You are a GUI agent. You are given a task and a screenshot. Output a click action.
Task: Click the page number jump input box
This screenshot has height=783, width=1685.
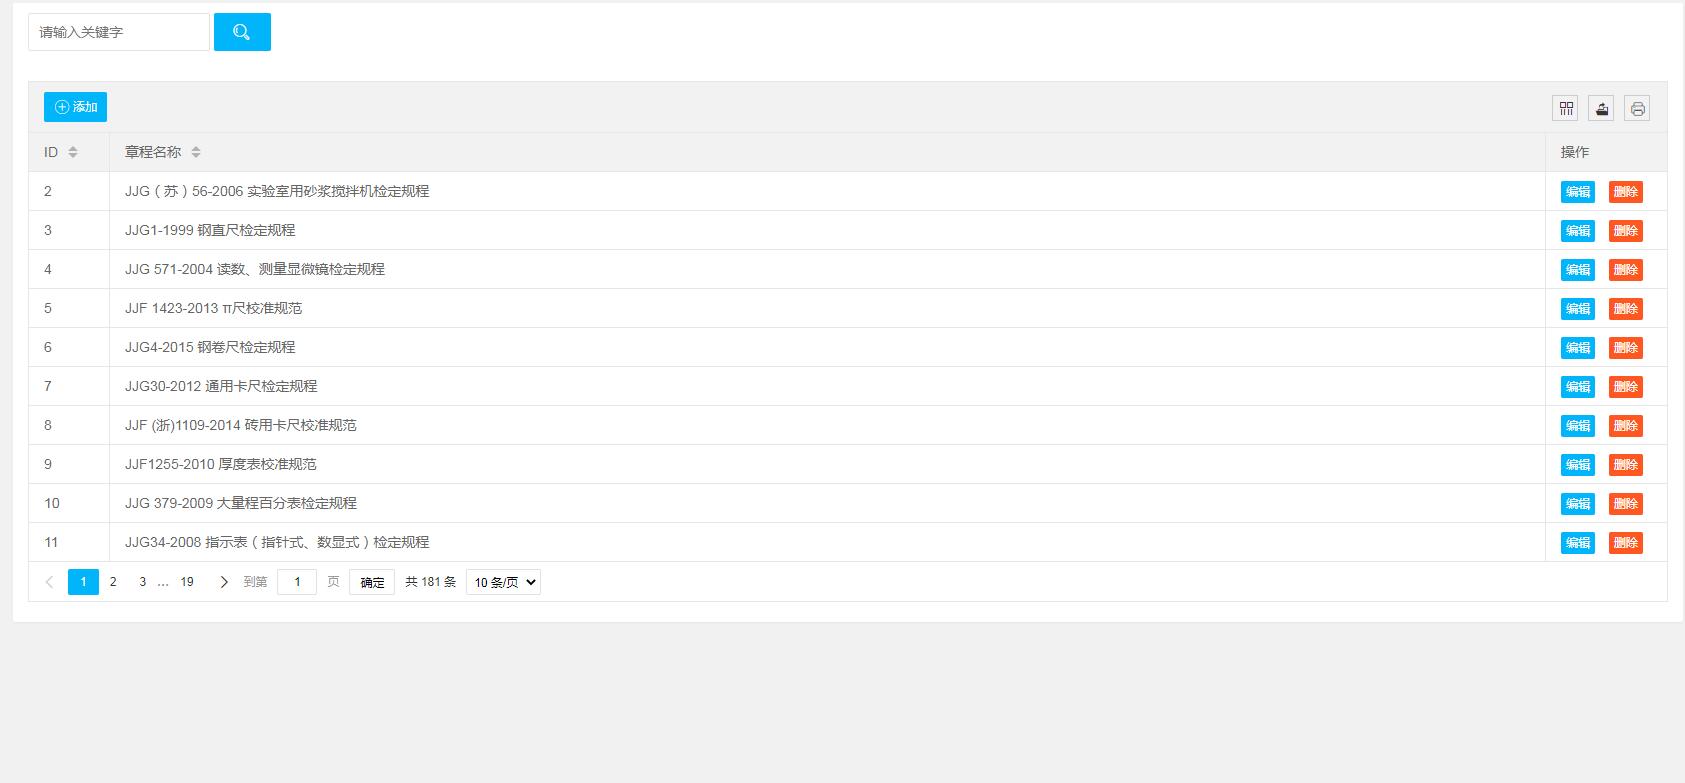pyautogui.click(x=297, y=582)
